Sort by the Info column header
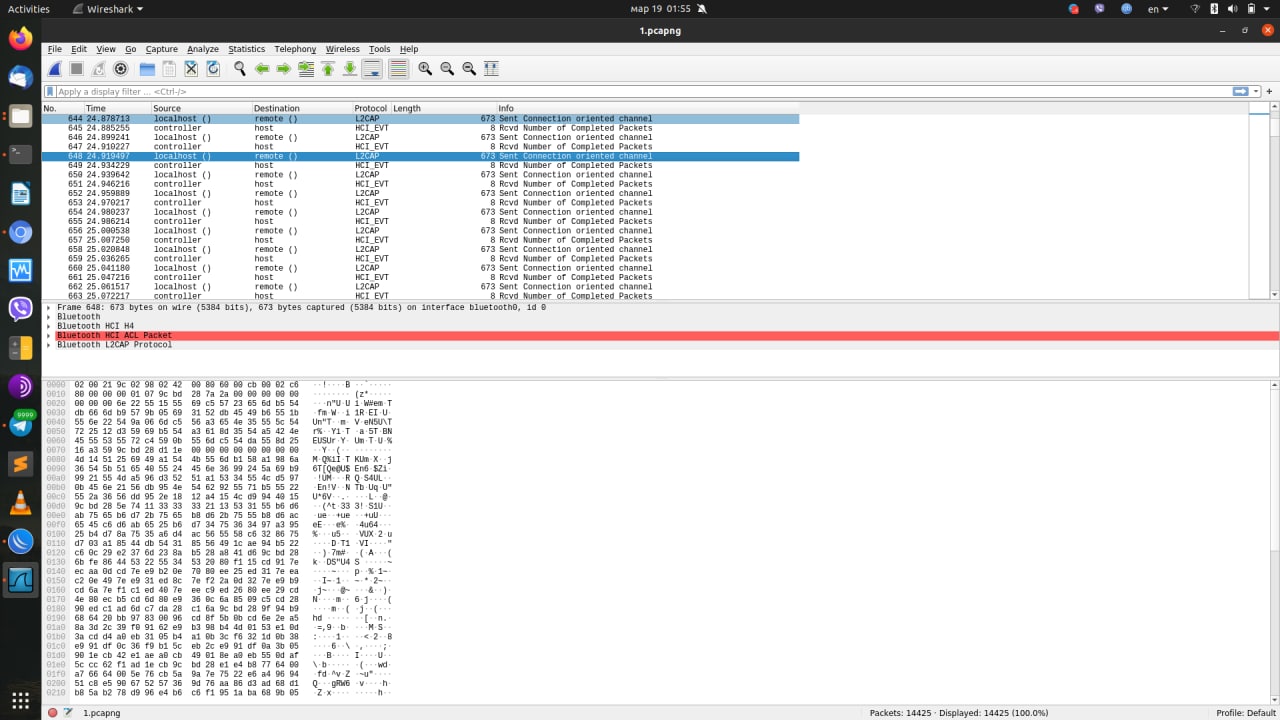This screenshot has width=1280, height=720. pos(872,108)
